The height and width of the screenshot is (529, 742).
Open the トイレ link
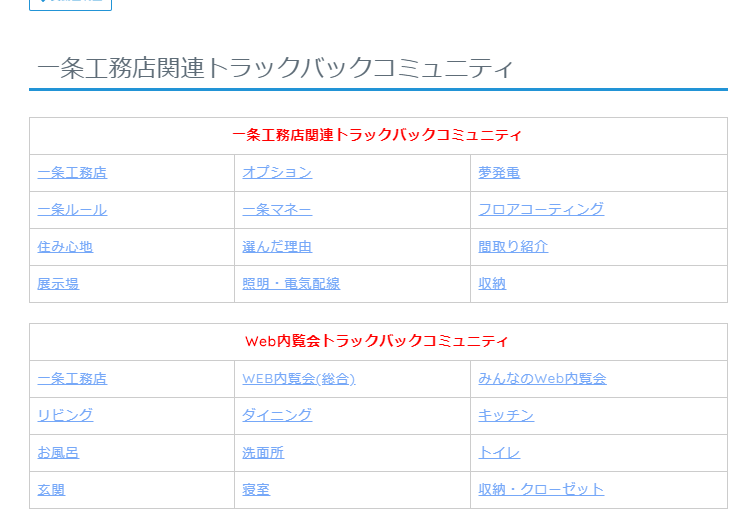click(x=499, y=453)
